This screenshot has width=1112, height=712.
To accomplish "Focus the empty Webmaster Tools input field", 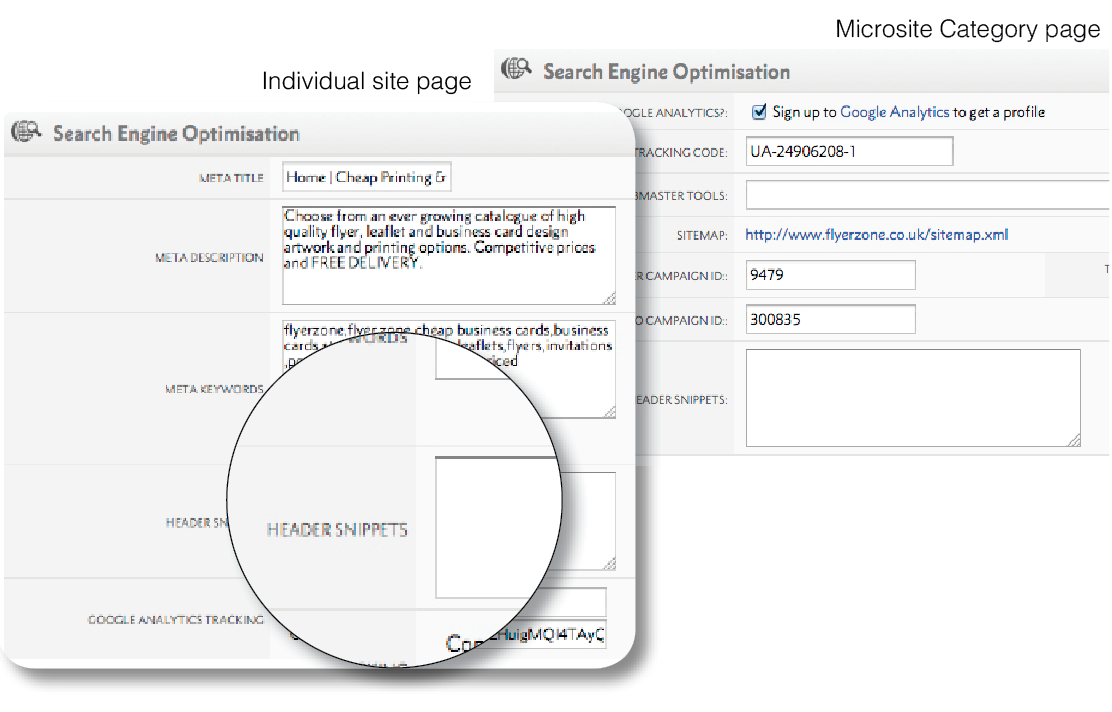I will tap(925, 195).
